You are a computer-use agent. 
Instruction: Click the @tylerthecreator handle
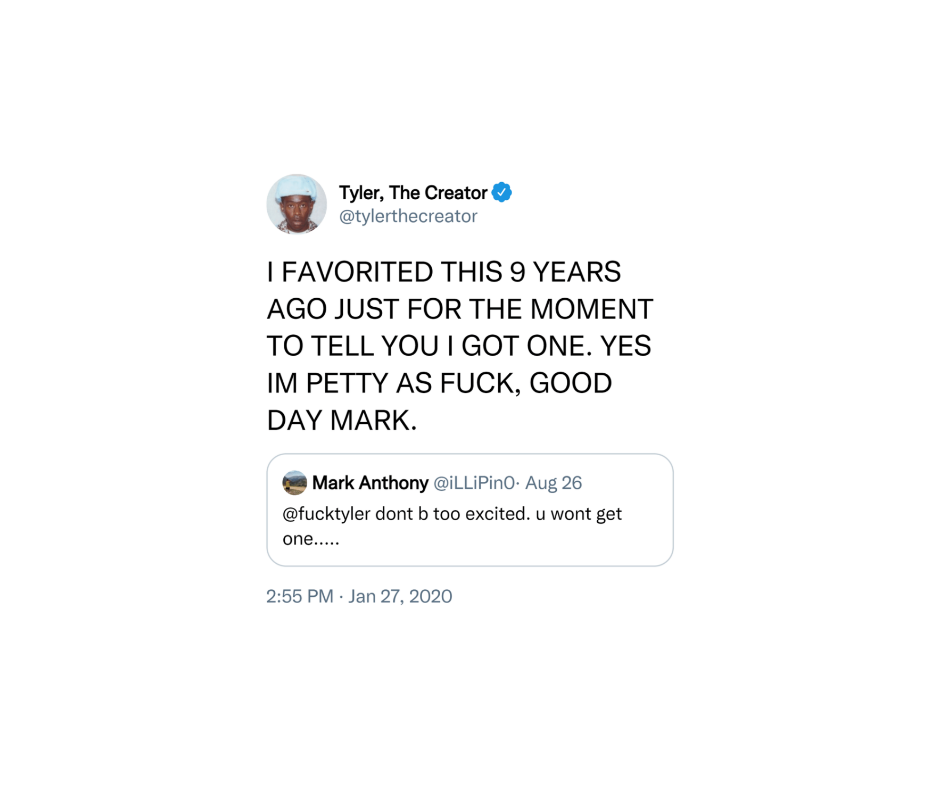[408, 216]
